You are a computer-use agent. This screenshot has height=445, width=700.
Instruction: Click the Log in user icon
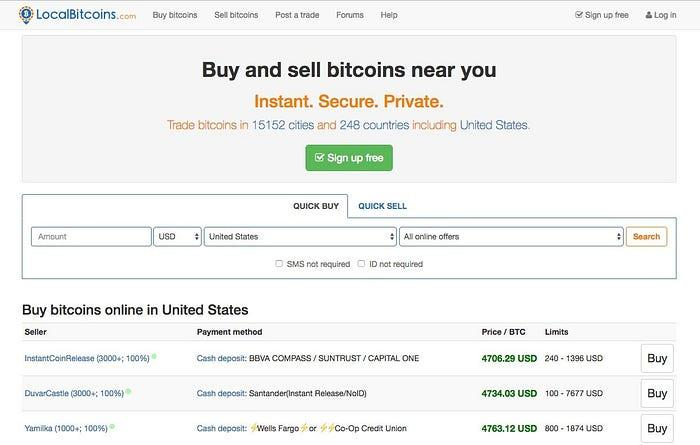pyautogui.click(x=649, y=15)
